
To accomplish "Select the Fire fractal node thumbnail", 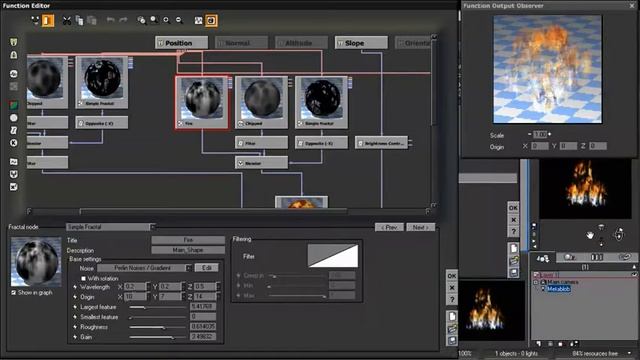I will (x=202, y=102).
